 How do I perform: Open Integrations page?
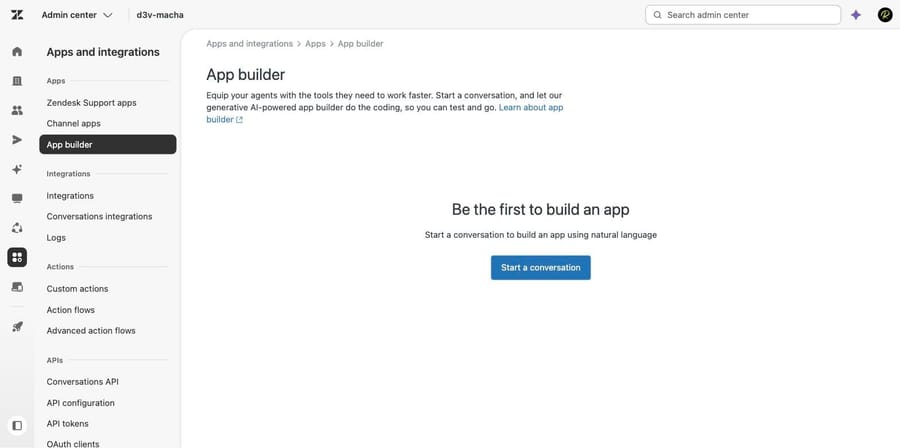tap(70, 196)
